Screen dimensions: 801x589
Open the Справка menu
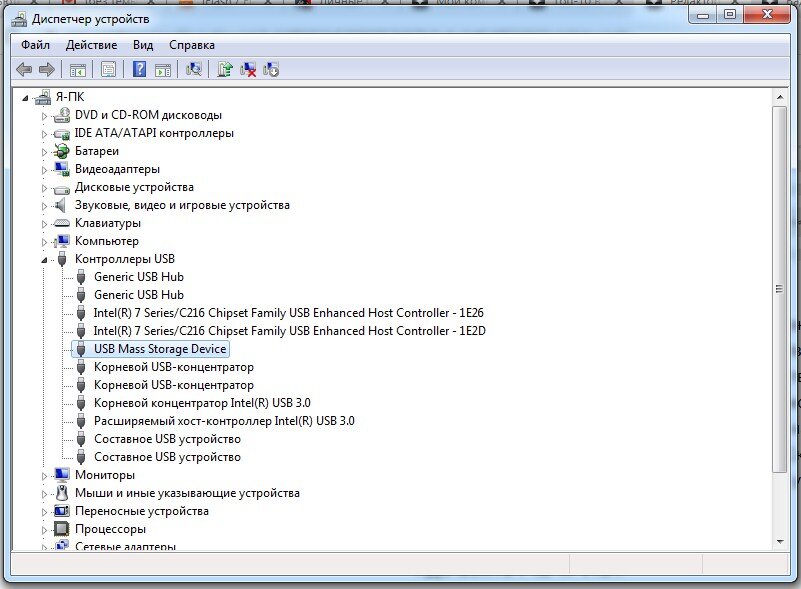tap(192, 45)
